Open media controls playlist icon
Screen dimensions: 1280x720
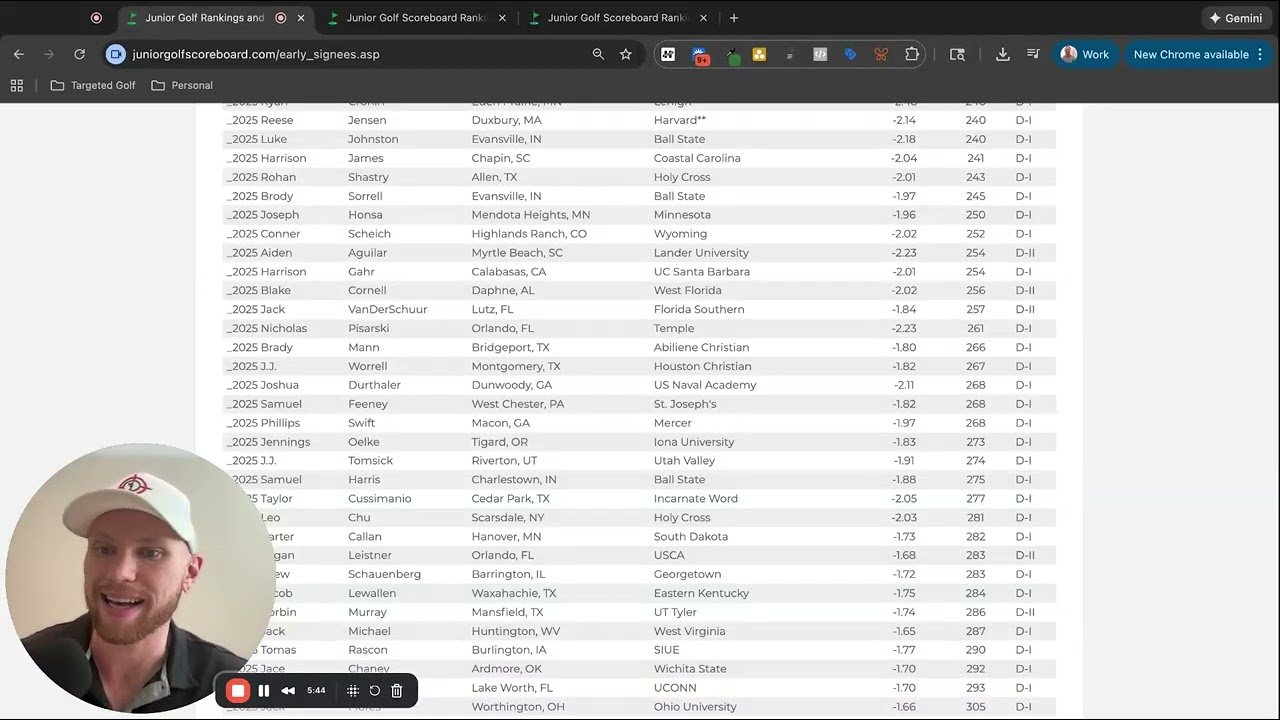coord(1033,54)
